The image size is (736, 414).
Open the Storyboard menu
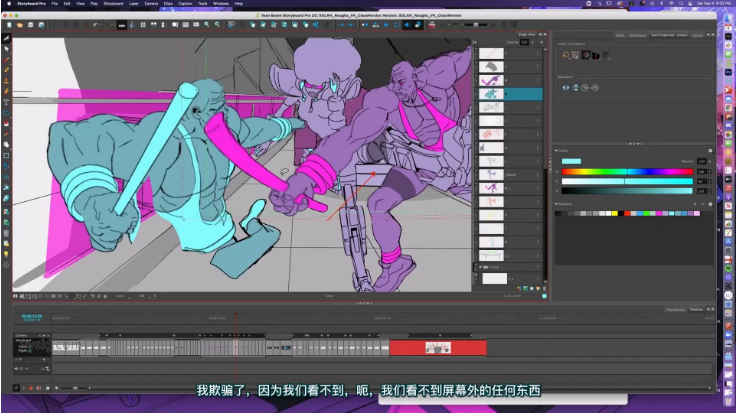coord(113,4)
